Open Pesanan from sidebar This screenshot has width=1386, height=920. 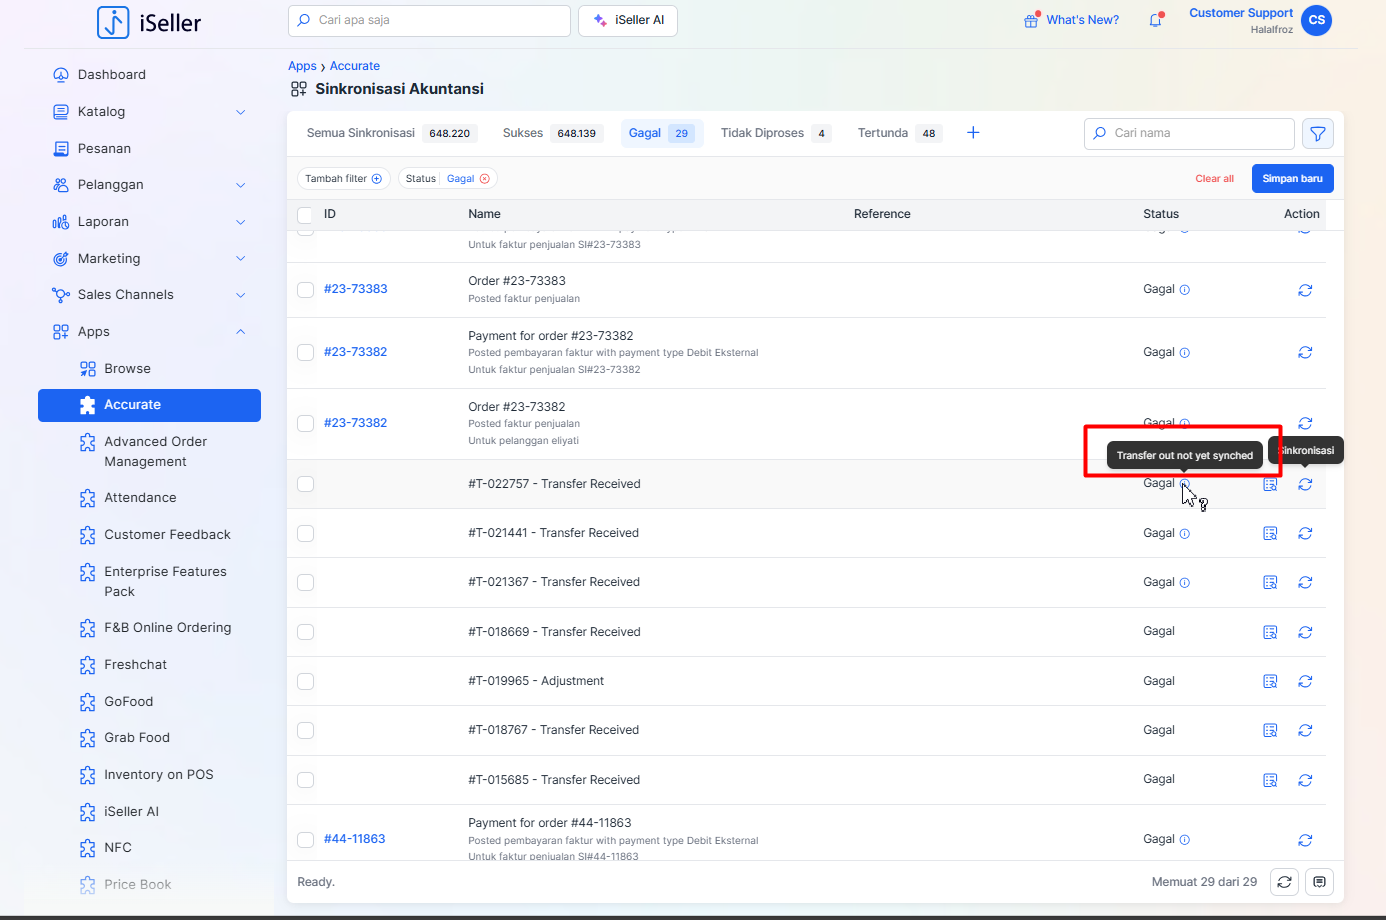click(x=104, y=149)
